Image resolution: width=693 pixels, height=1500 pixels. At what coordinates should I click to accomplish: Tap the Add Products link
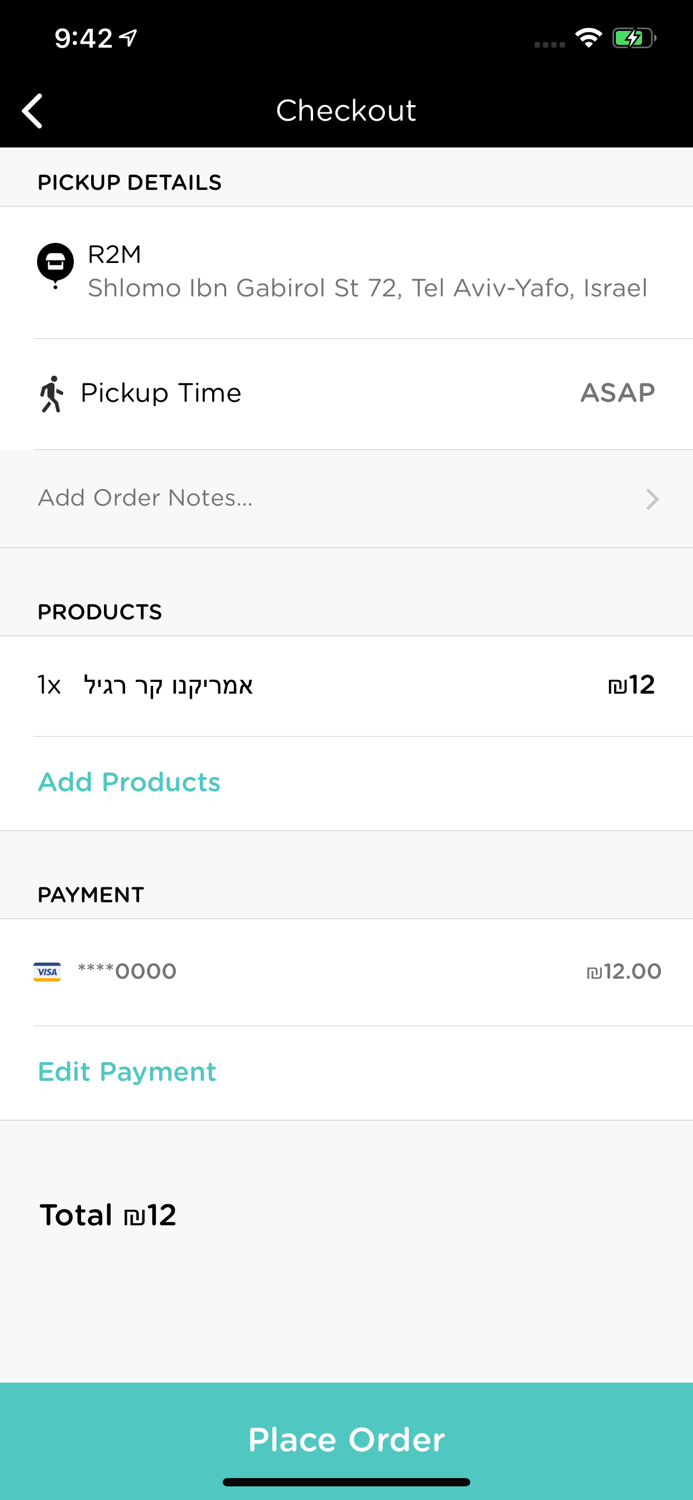coord(129,782)
